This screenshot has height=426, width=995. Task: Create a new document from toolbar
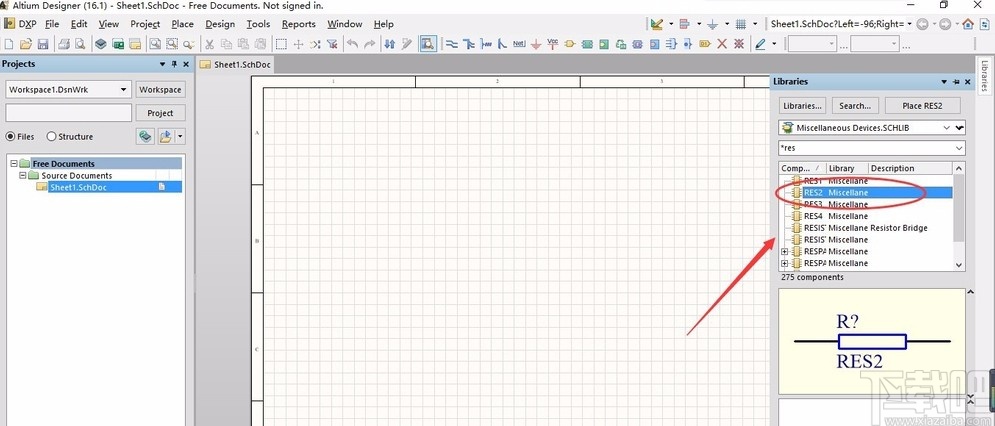tap(8, 44)
